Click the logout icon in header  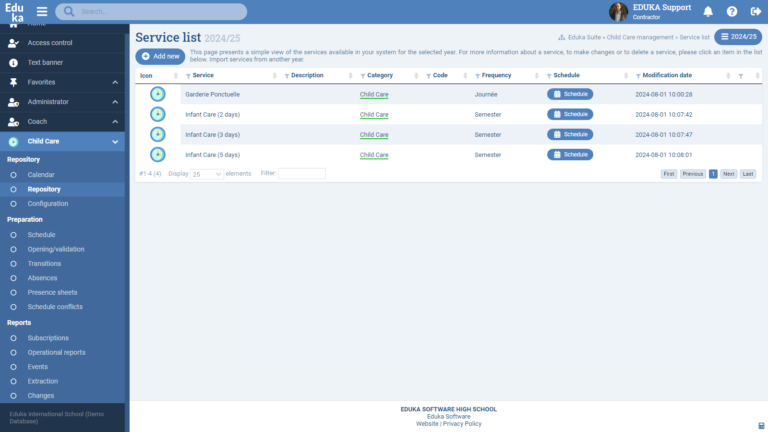point(754,12)
